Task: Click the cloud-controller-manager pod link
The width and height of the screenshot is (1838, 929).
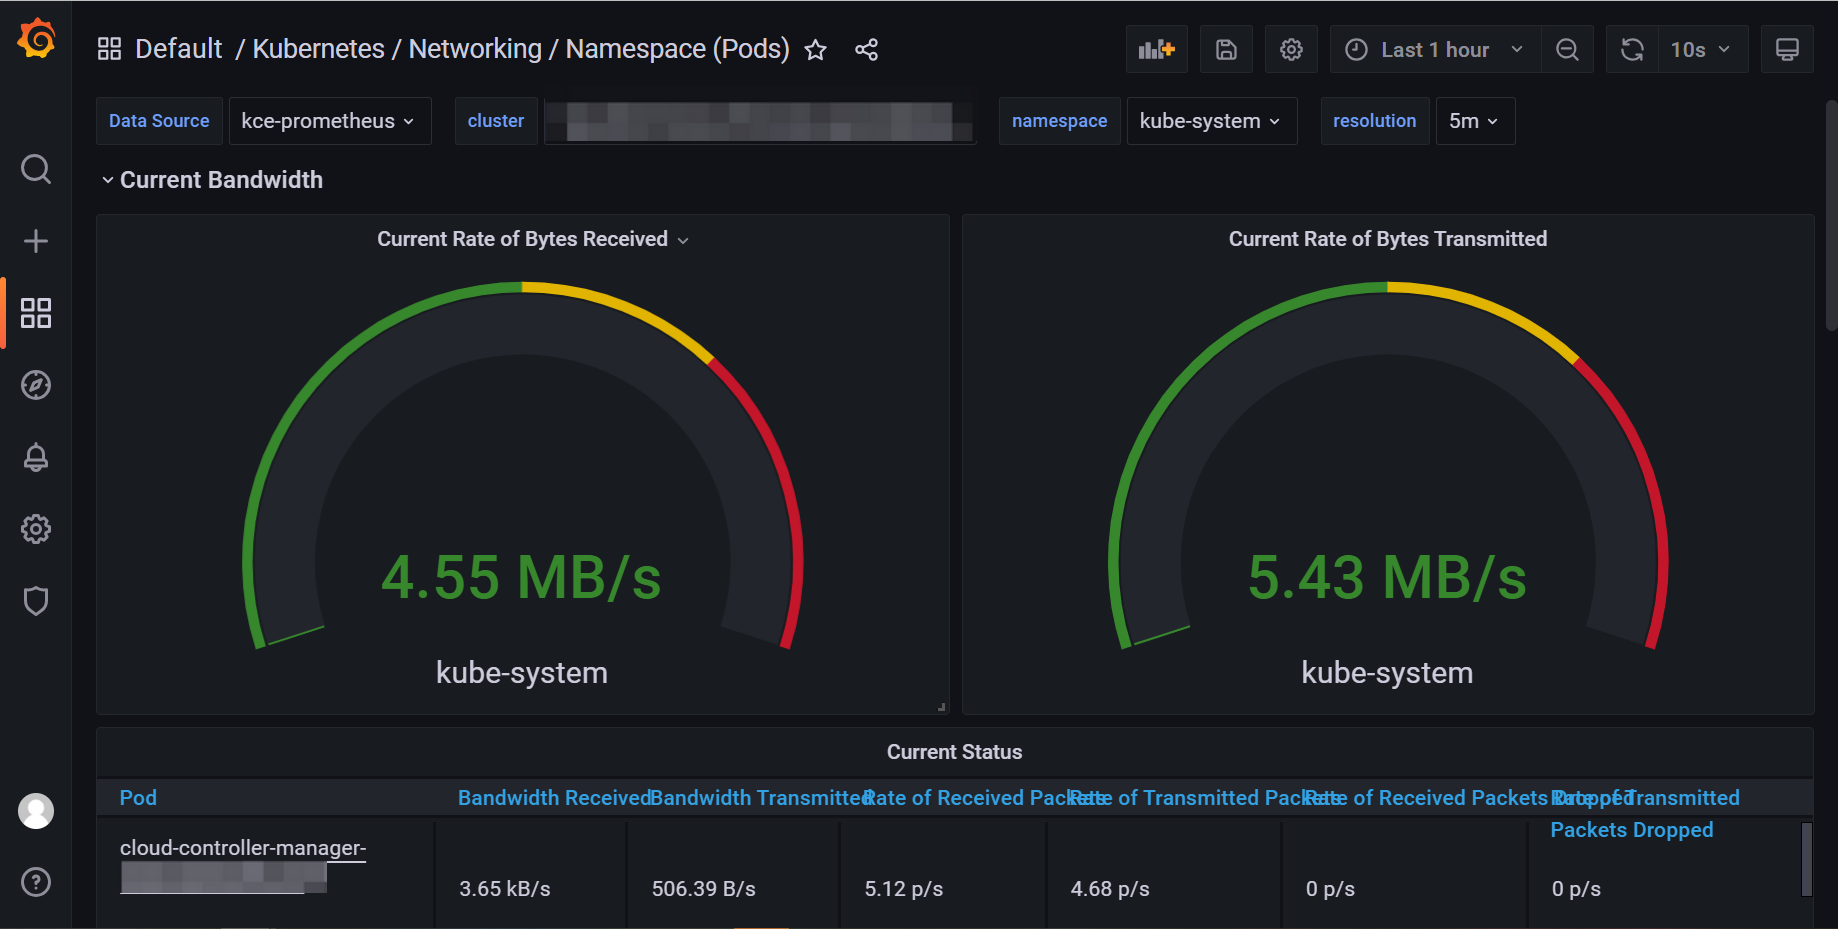Action: click(x=243, y=848)
